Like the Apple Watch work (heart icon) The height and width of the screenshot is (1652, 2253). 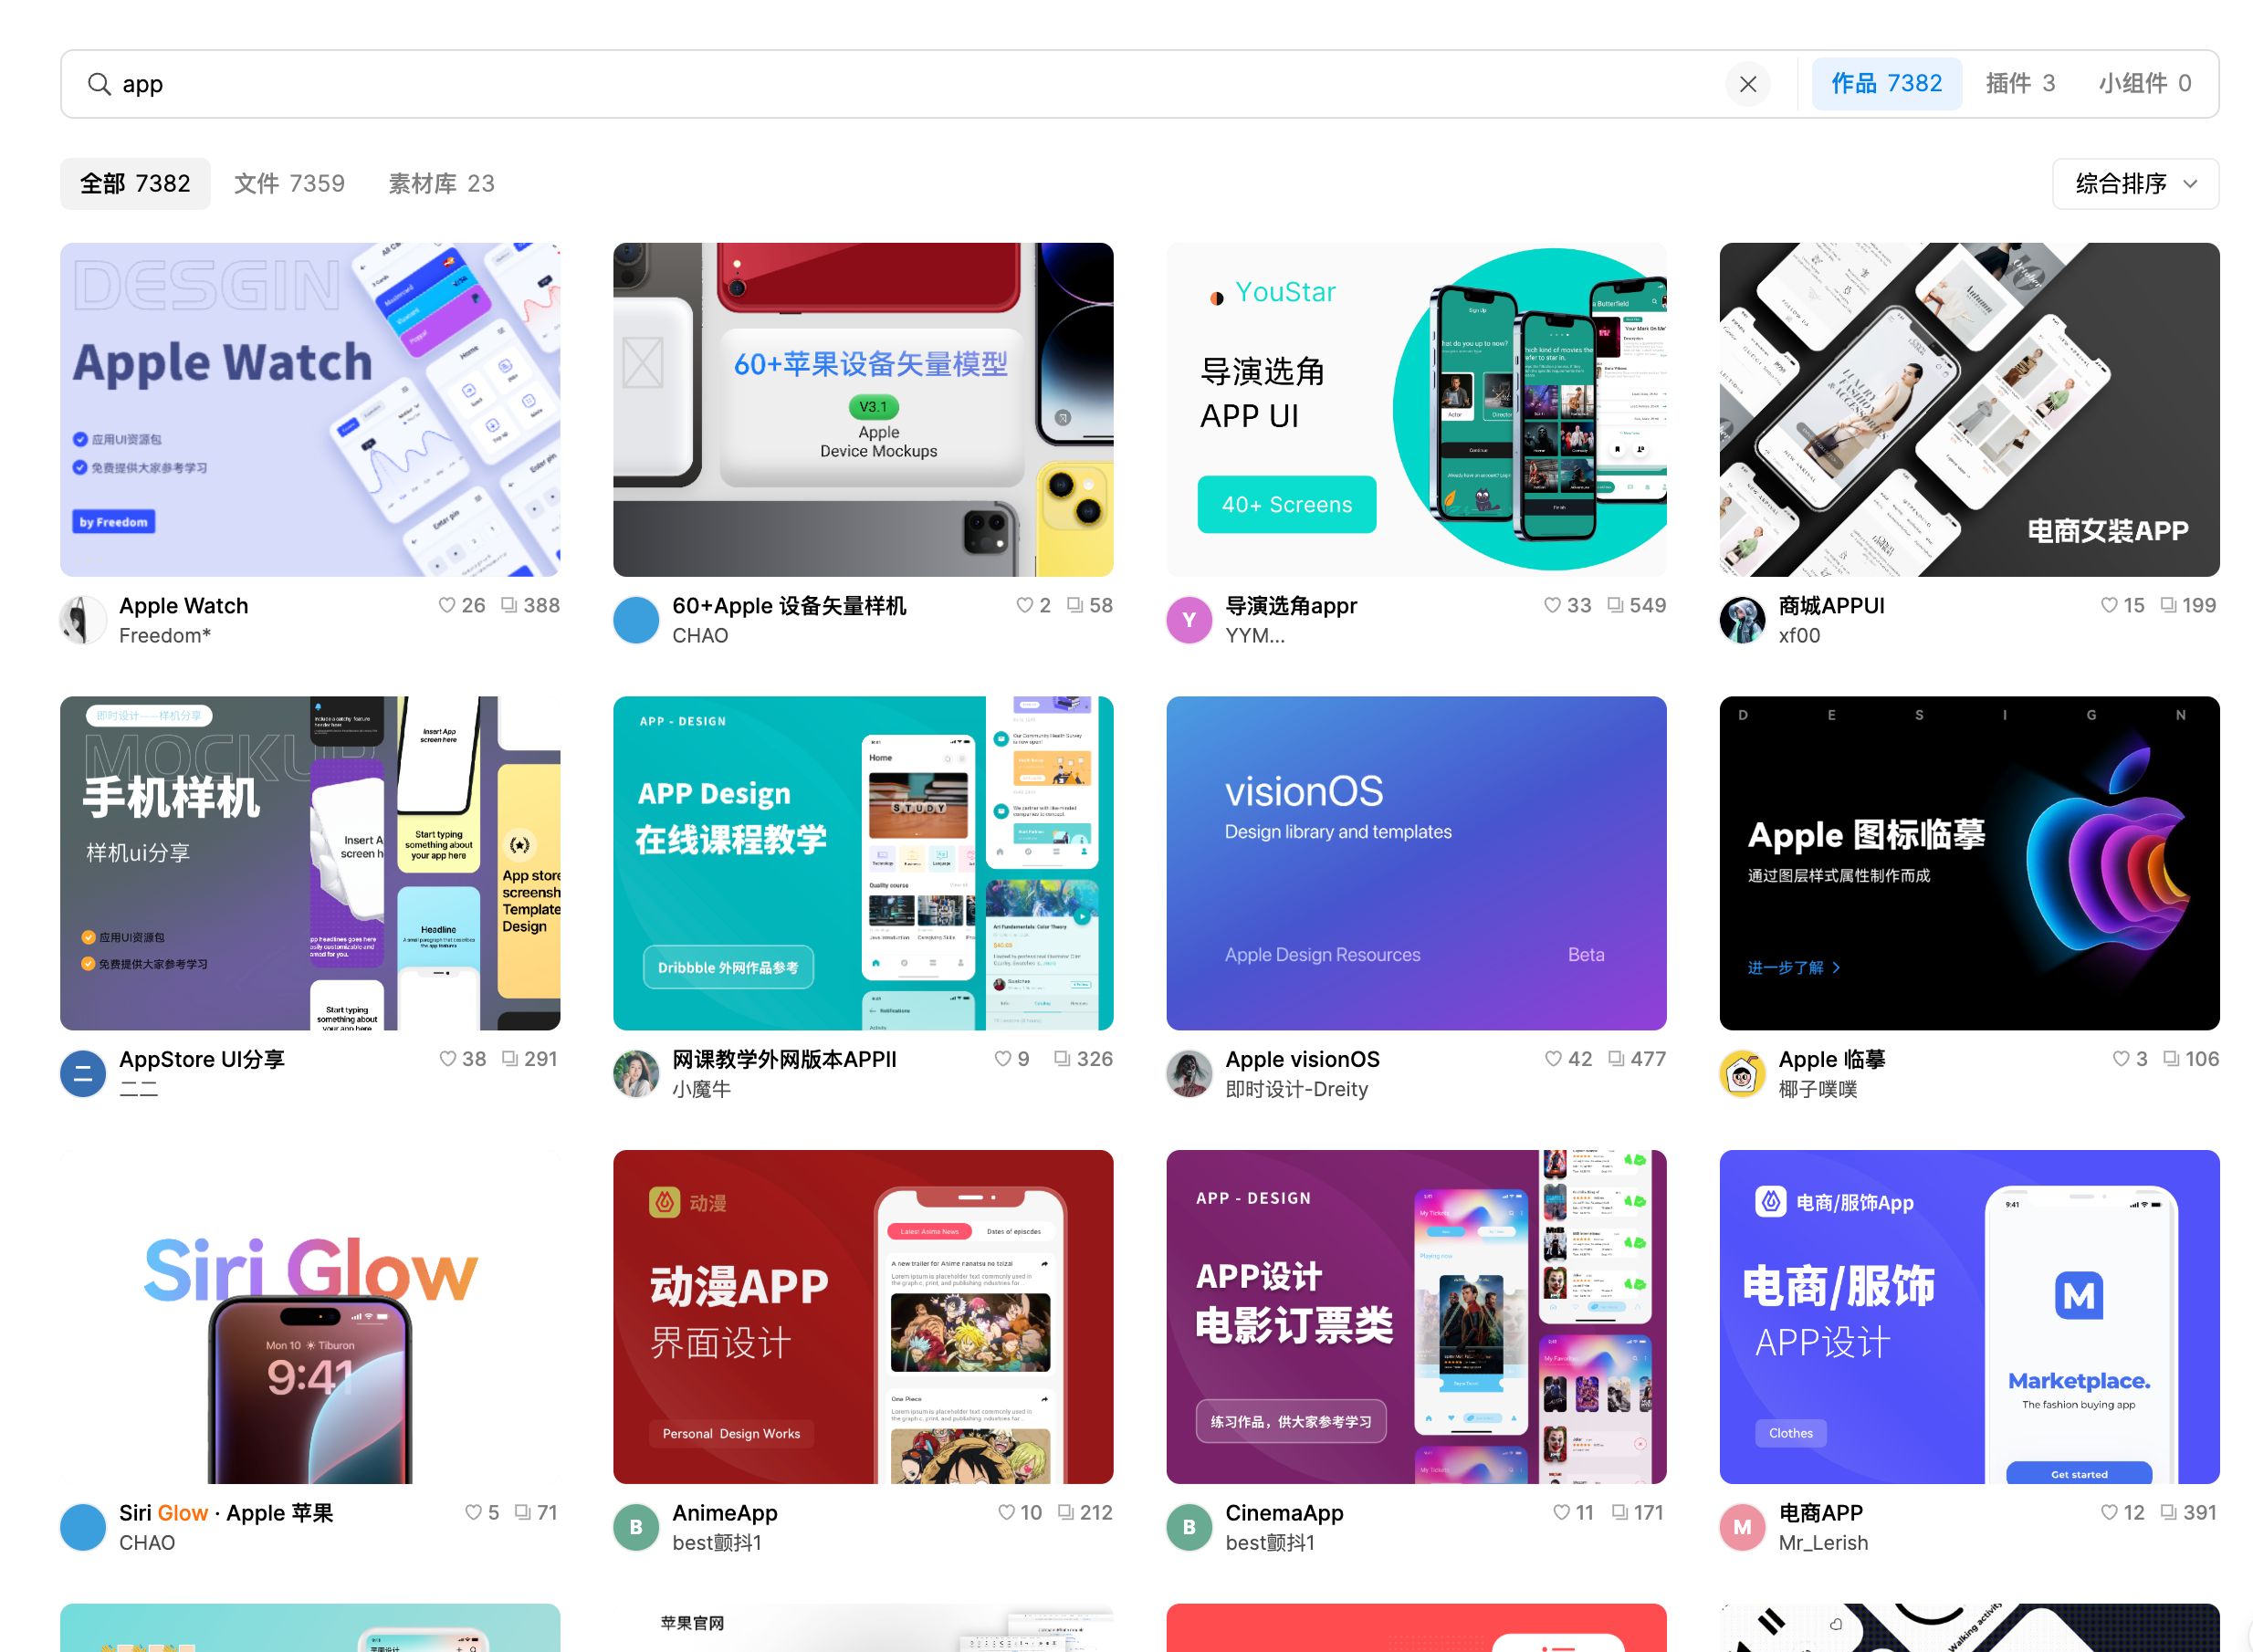[446, 605]
